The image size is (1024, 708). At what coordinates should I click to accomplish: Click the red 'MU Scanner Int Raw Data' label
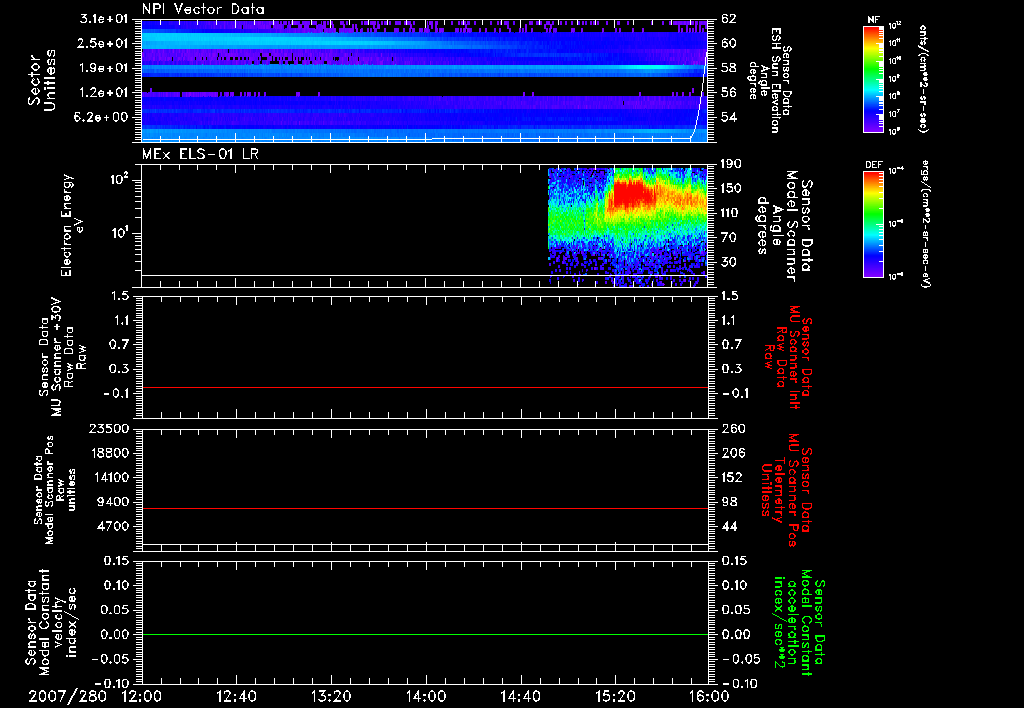(x=788, y=357)
